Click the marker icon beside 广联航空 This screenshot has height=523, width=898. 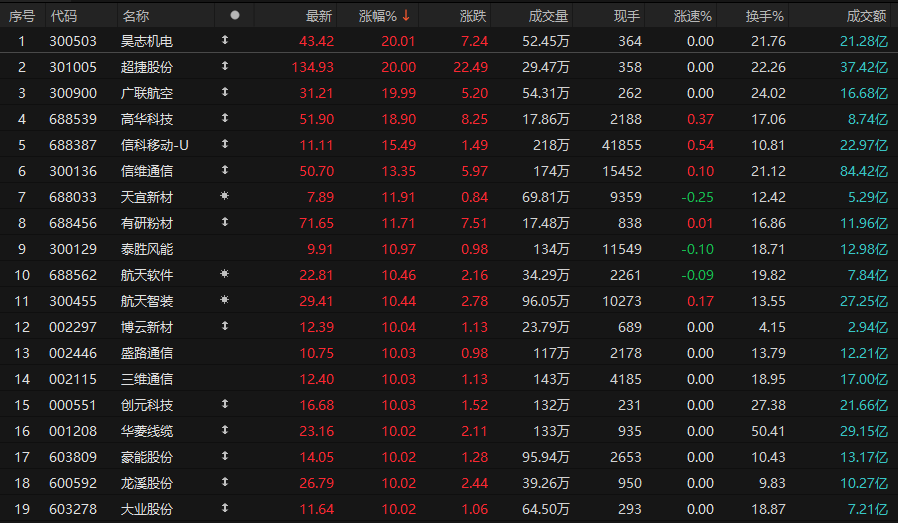[x=225, y=92]
